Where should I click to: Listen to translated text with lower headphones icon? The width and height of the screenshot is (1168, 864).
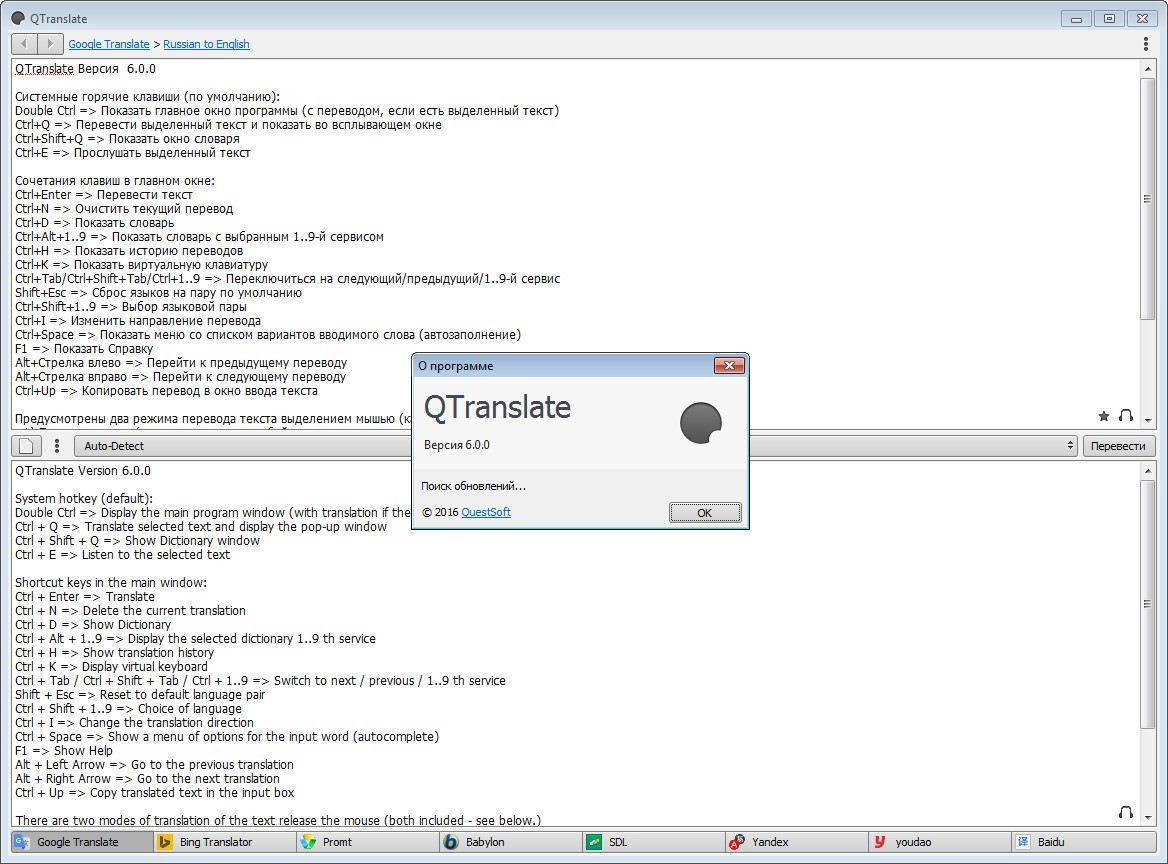[1126, 812]
